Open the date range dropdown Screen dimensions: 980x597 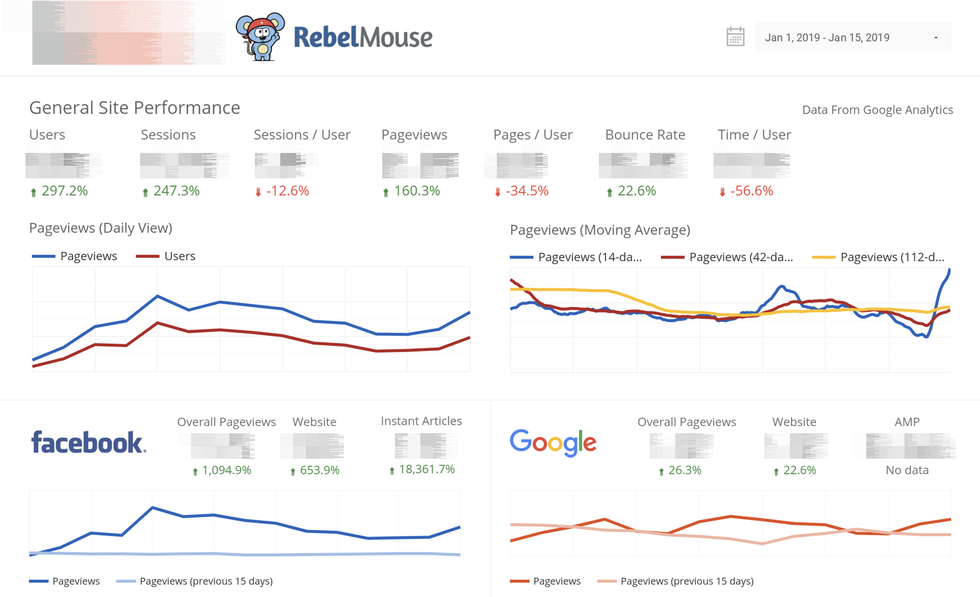936,35
